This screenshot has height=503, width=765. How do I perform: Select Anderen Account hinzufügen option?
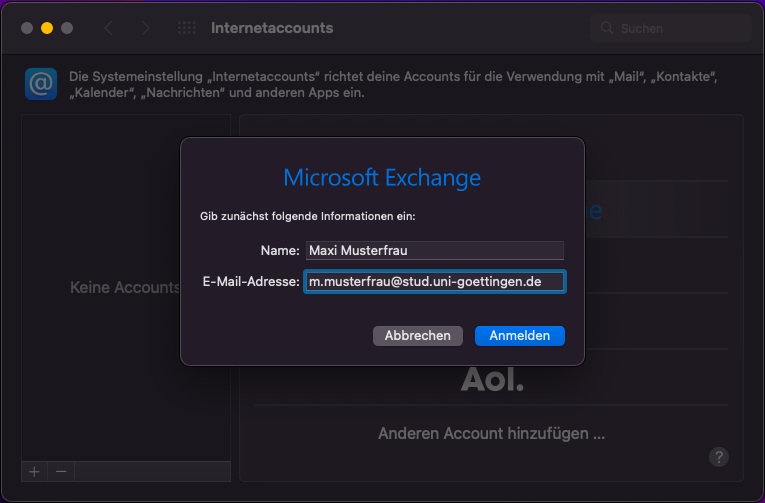tap(491, 433)
